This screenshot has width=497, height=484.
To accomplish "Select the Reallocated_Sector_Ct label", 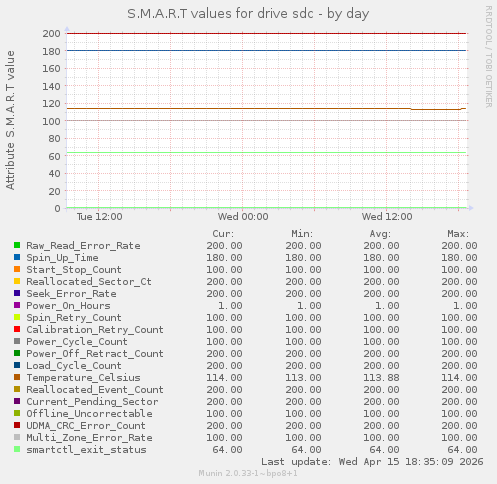I will [x=89, y=282].
